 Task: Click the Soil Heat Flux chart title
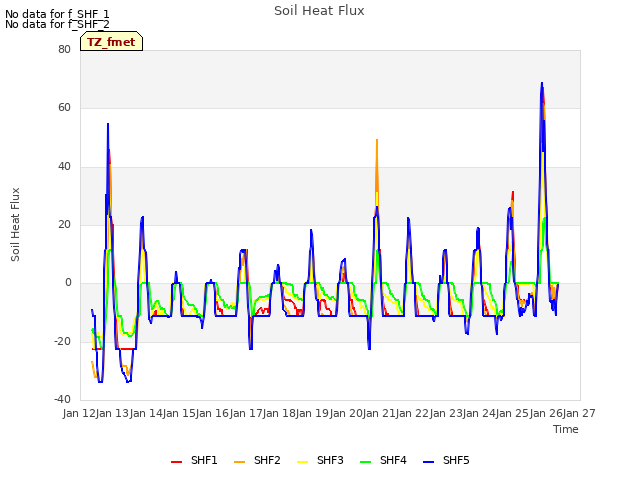click(319, 11)
